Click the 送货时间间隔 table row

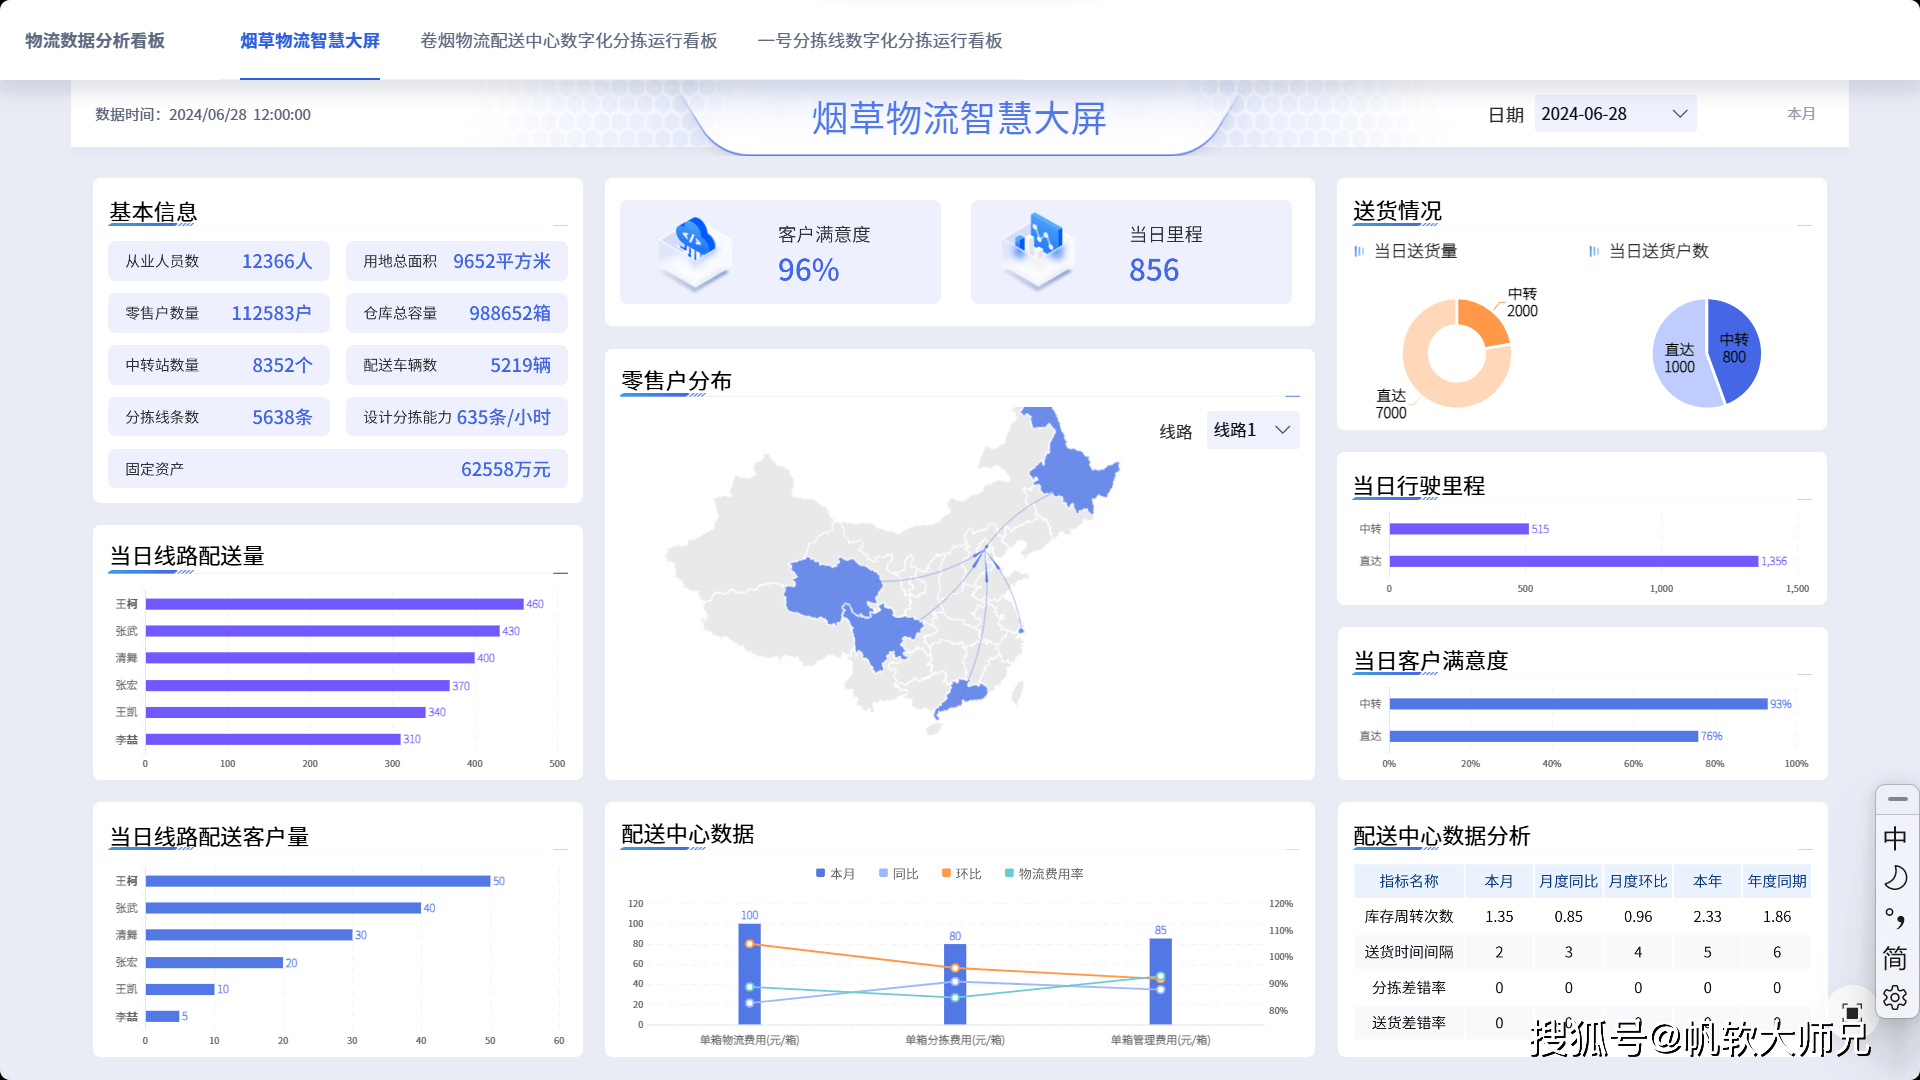point(1582,952)
